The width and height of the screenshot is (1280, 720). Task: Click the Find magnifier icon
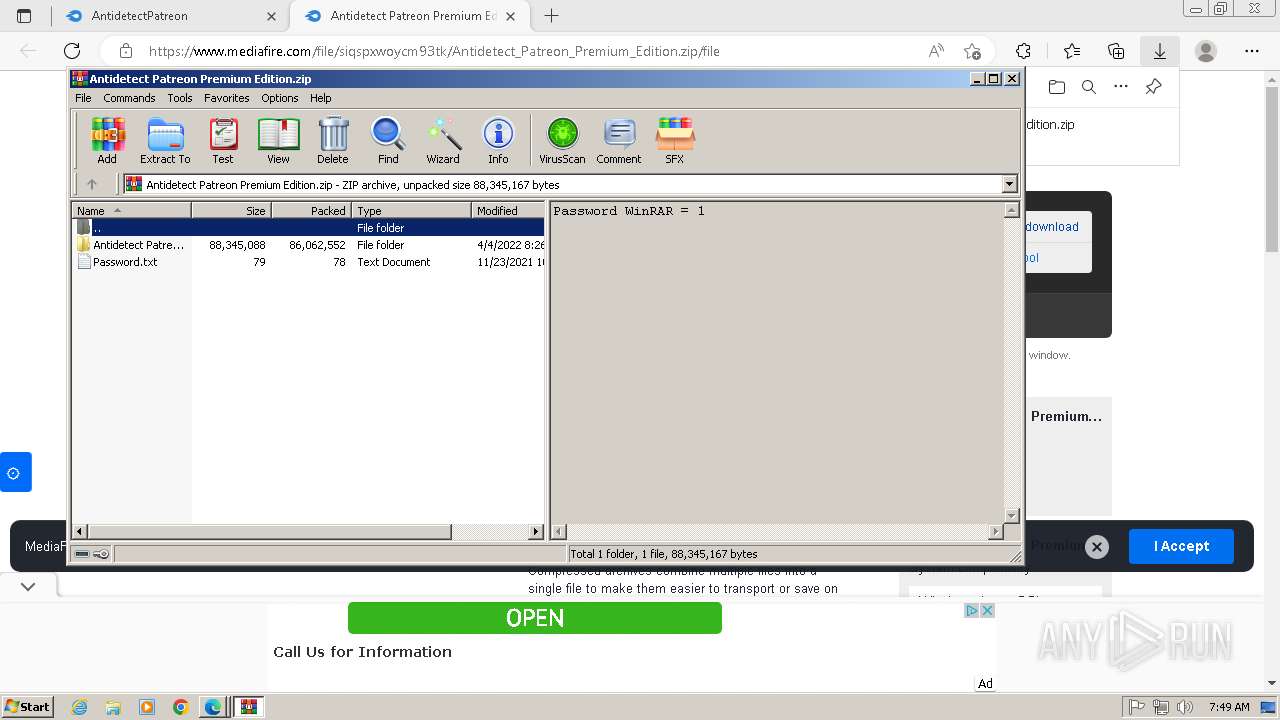388,140
